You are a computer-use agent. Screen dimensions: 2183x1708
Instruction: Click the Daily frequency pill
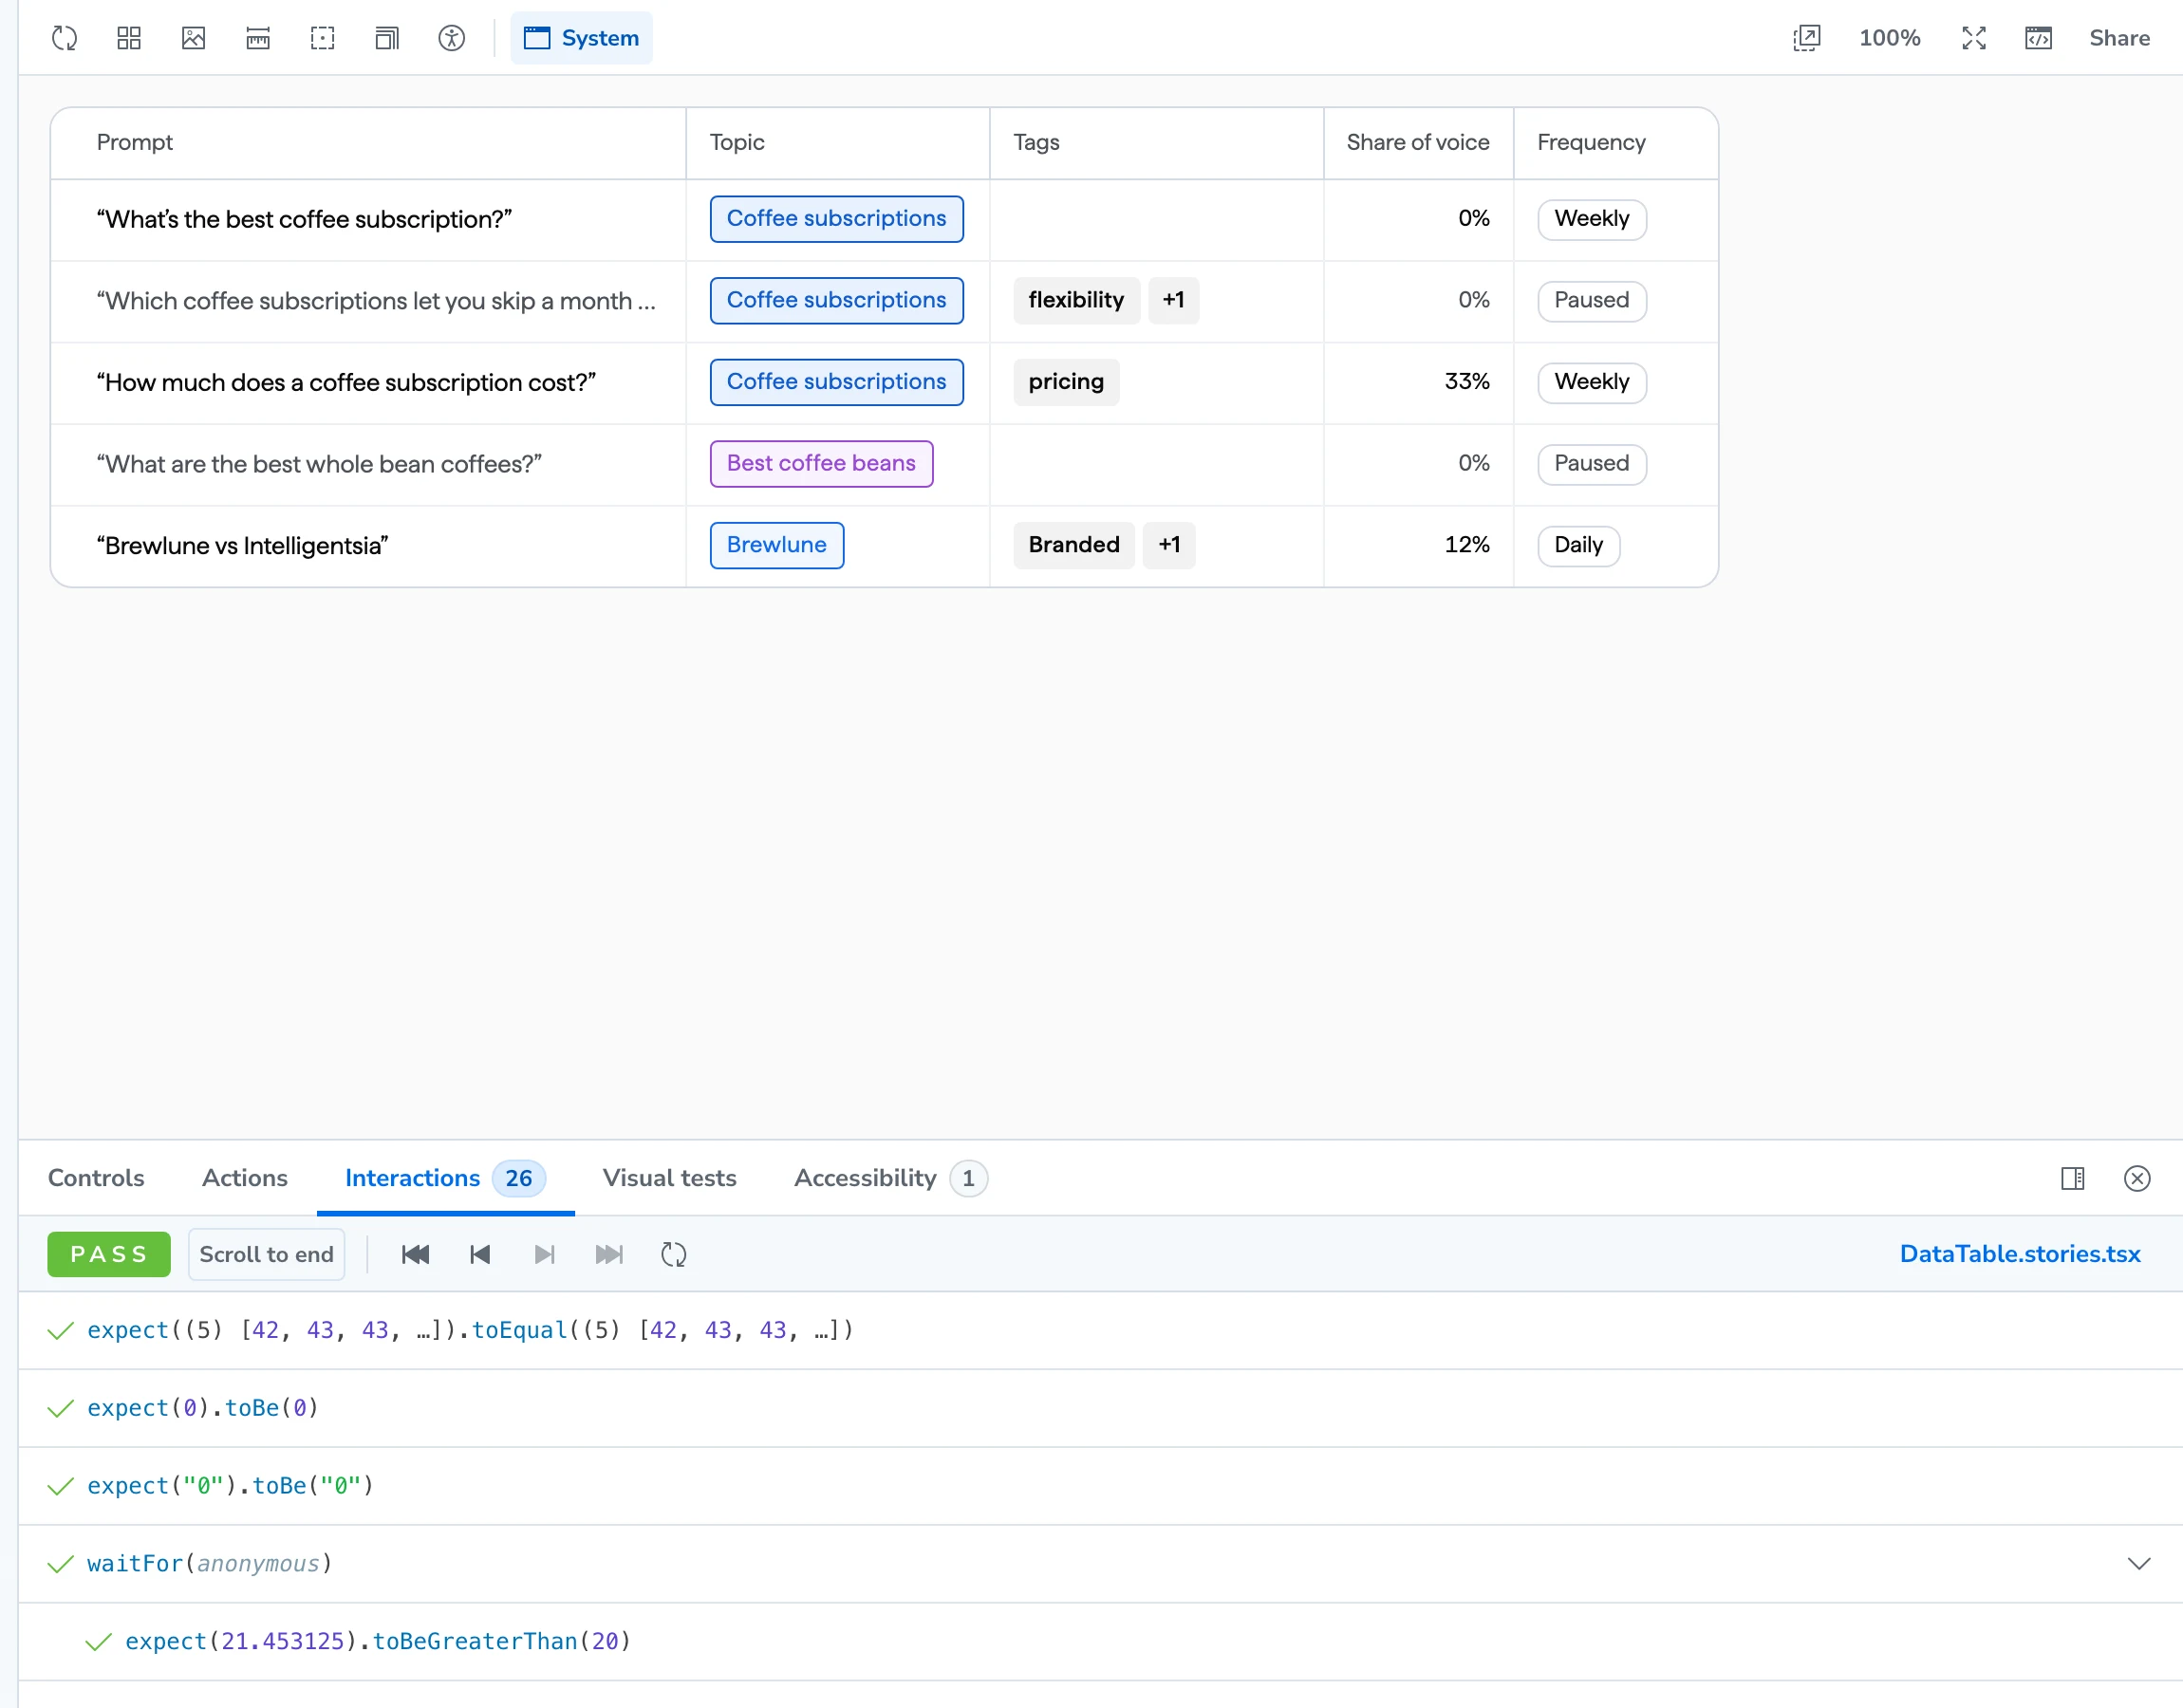(x=1578, y=545)
